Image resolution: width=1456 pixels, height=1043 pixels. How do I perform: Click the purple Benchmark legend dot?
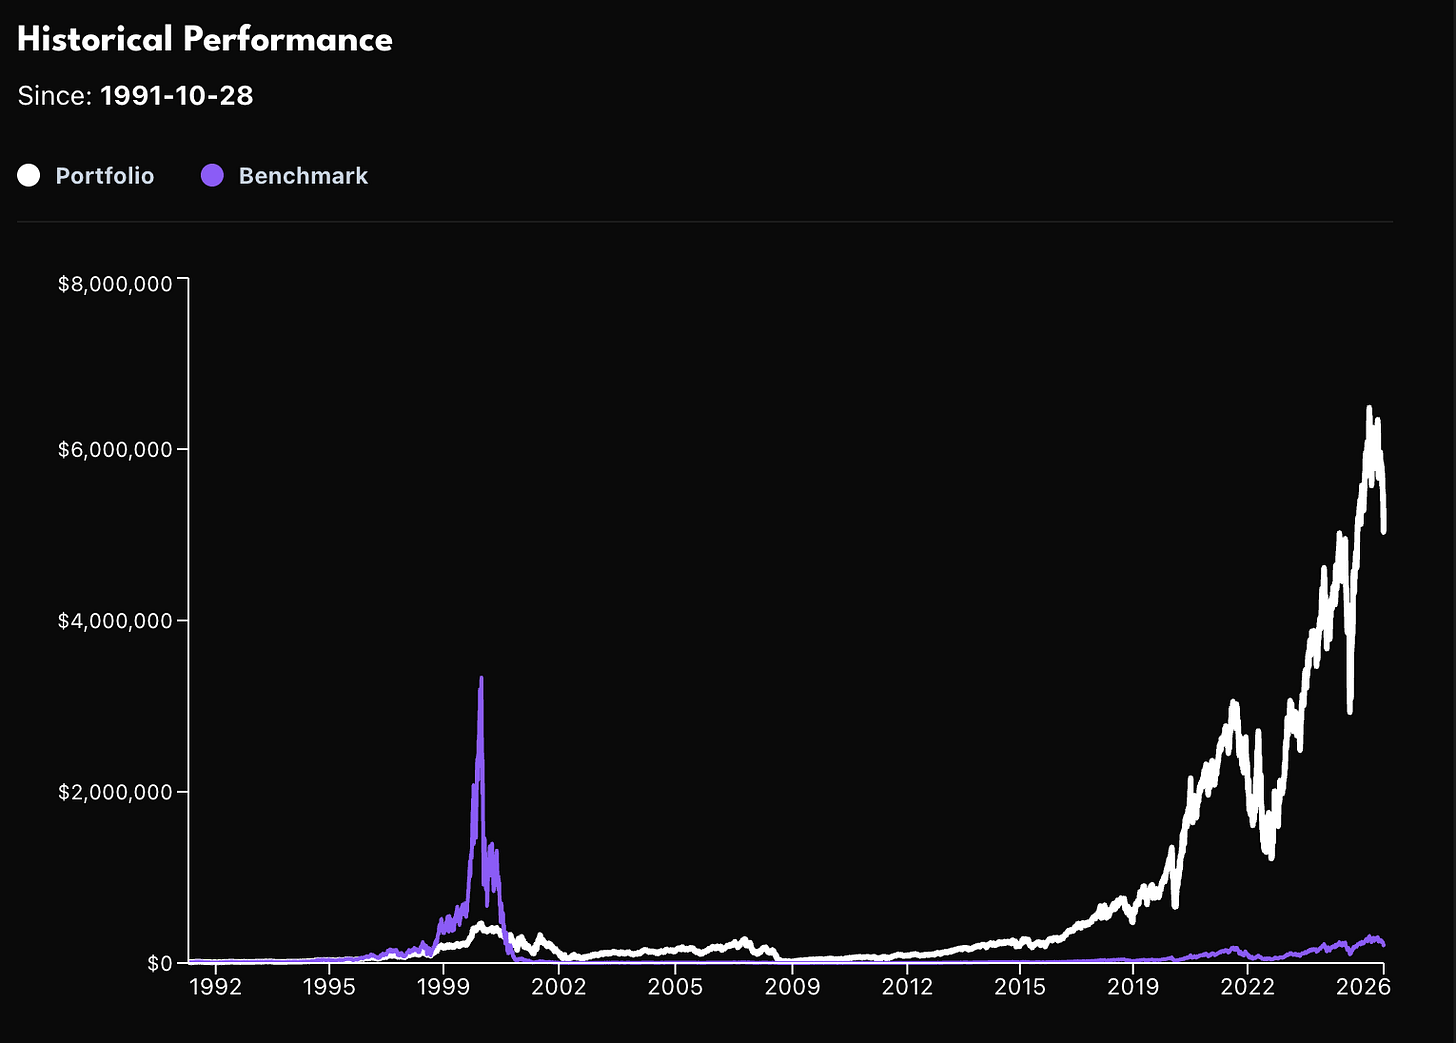coord(212,176)
